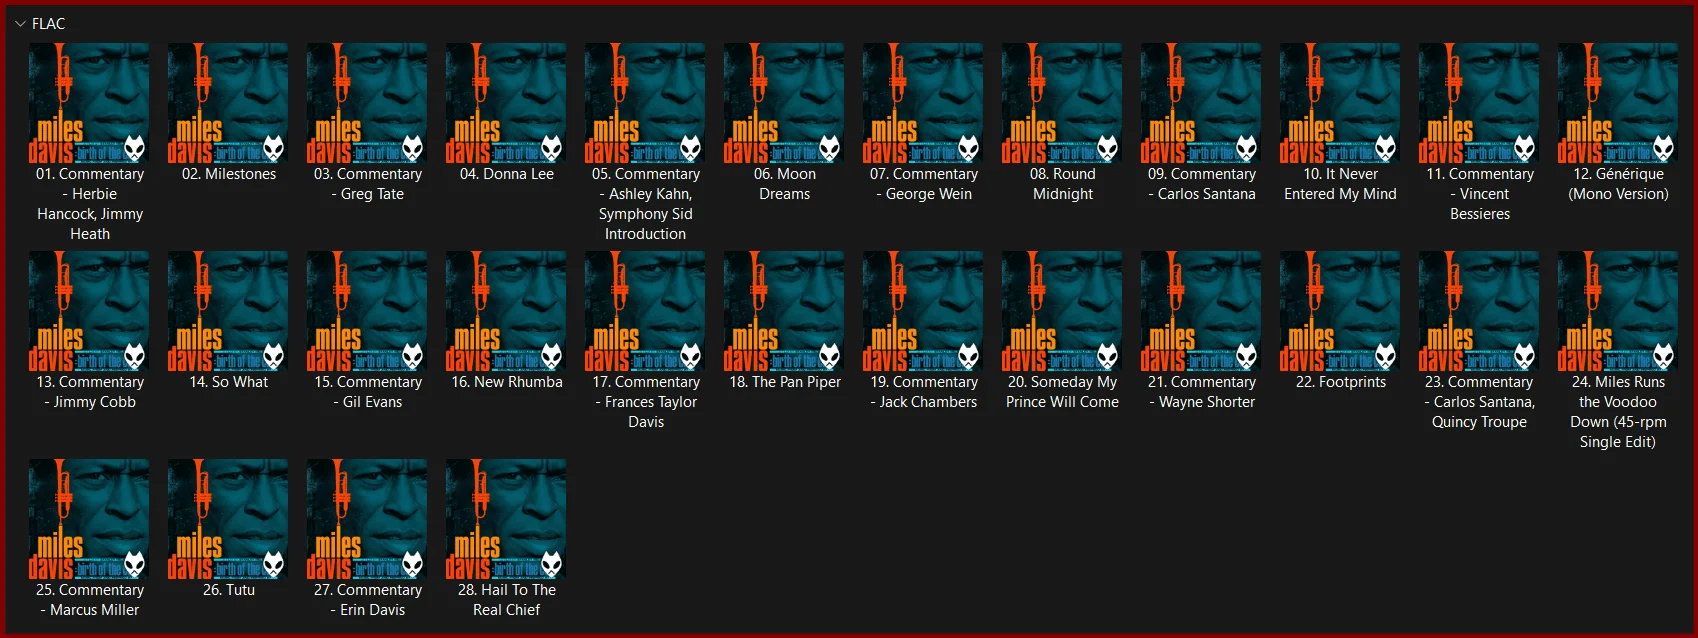1698x638 pixels.
Task: Click label '24. Miles Runs the Voodoo Down (45-rpm Single Edit)'
Action: pyautogui.click(x=1618, y=412)
